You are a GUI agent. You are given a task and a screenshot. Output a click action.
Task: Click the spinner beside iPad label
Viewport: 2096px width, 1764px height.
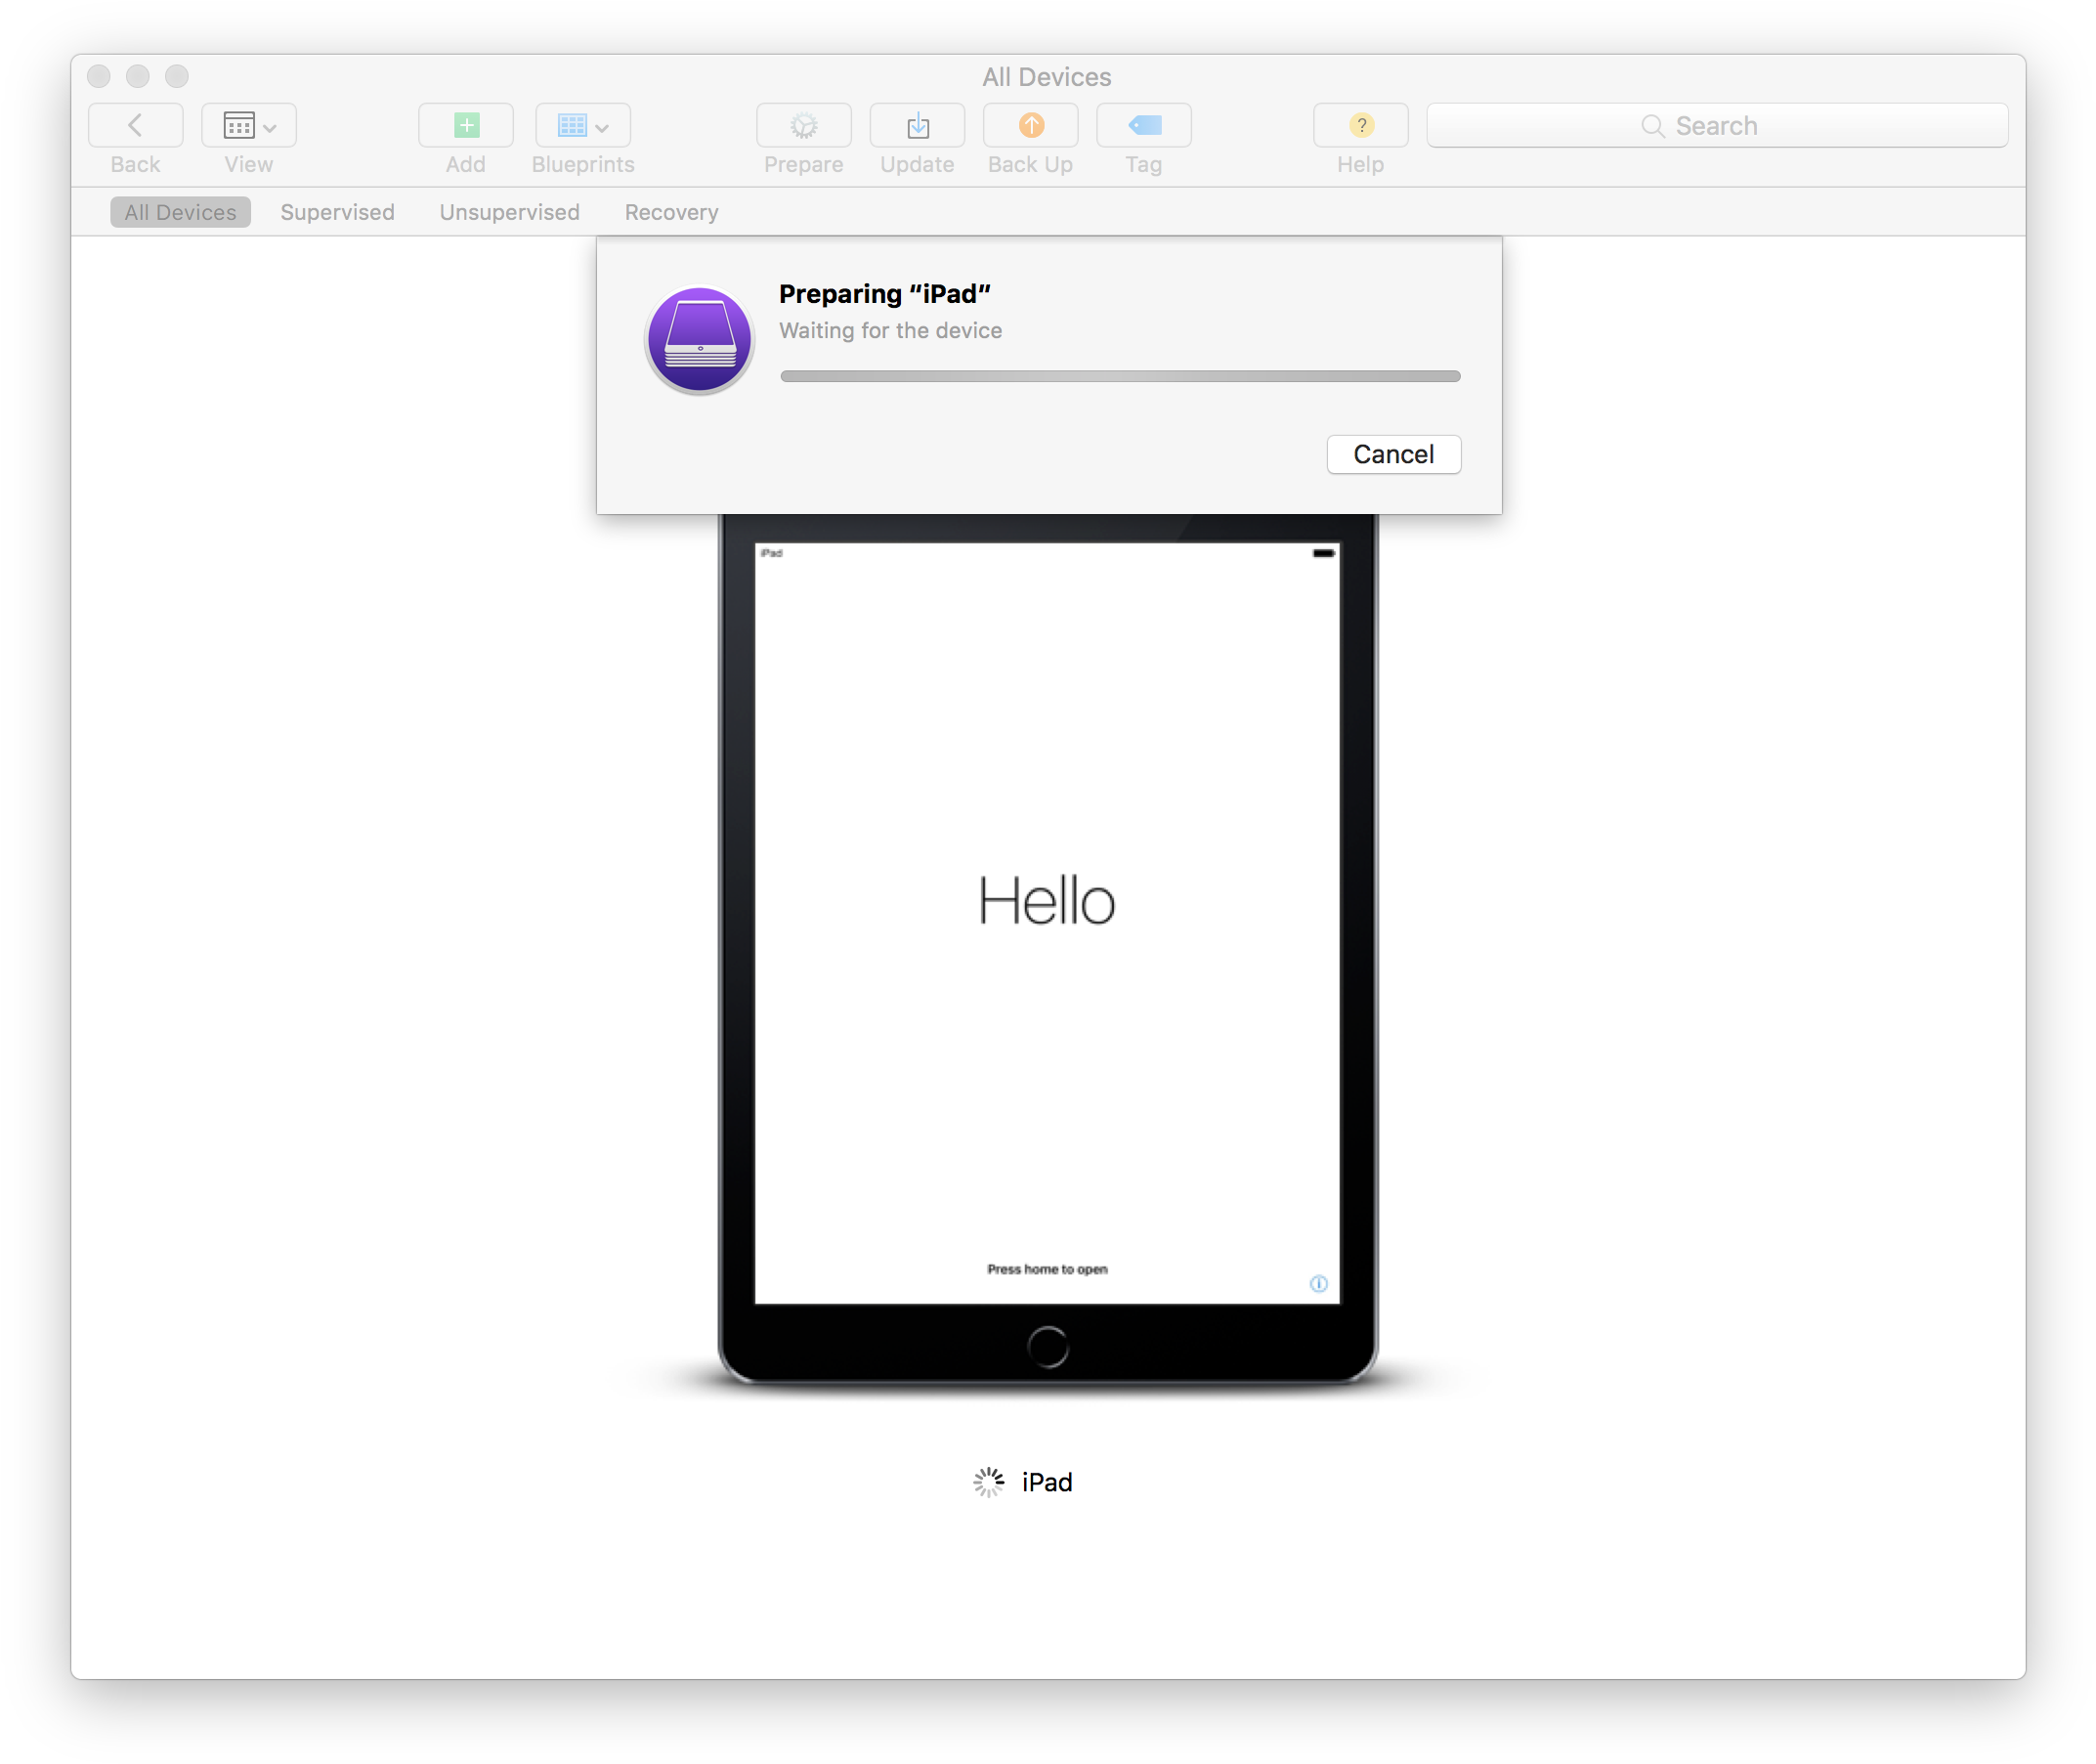click(988, 1481)
